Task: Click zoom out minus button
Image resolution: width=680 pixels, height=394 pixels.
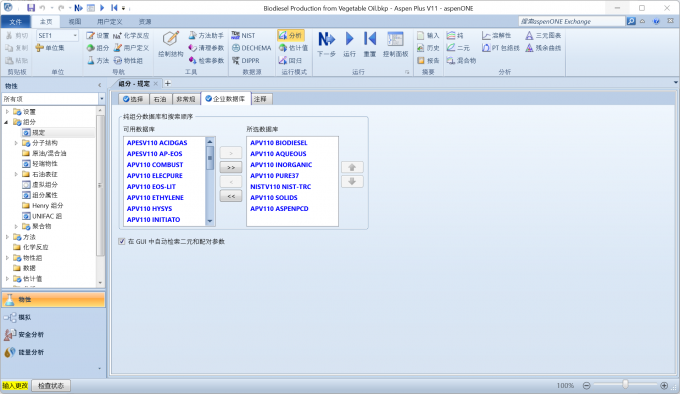Action: tap(586, 385)
